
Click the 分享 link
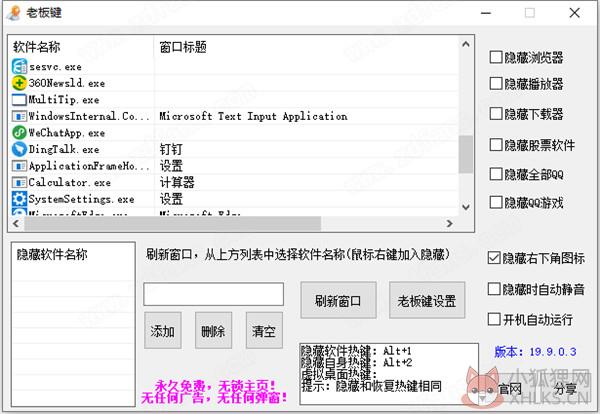(565, 389)
